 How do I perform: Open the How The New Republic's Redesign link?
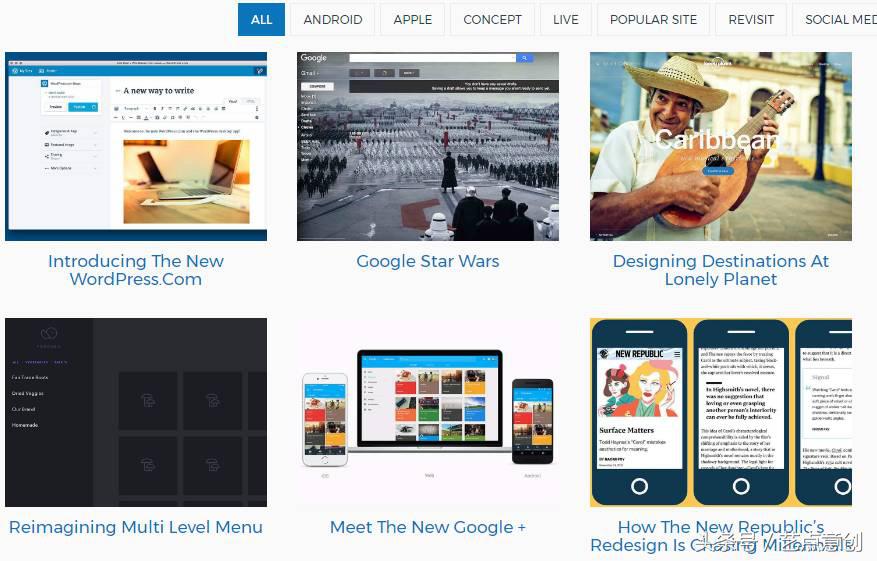click(x=721, y=536)
